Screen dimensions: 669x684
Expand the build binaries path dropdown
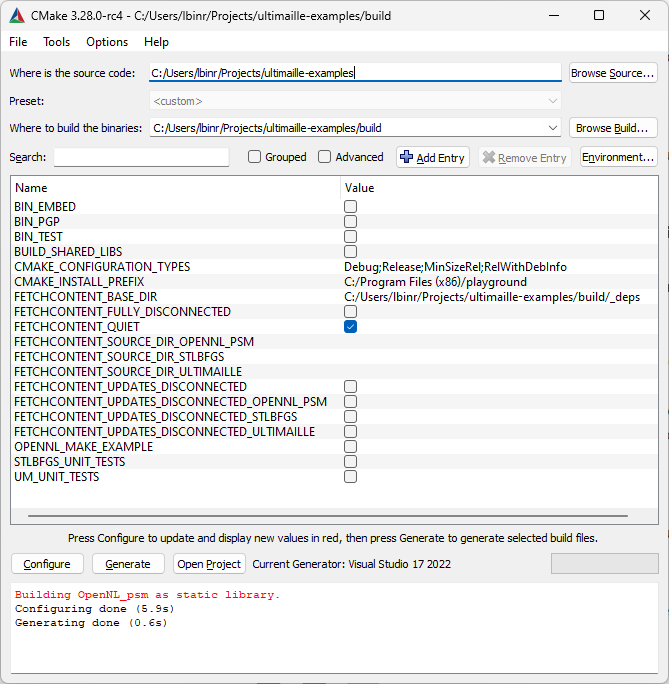[553, 128]
